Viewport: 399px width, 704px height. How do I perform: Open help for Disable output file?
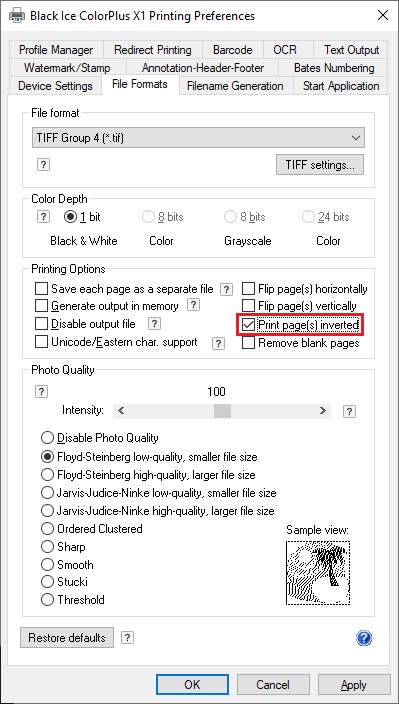pos(154,323)
